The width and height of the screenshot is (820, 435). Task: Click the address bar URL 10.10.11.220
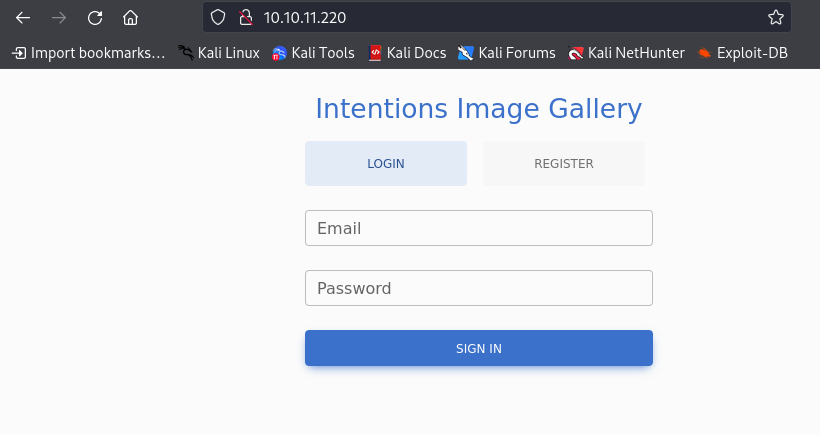point(305,18)
